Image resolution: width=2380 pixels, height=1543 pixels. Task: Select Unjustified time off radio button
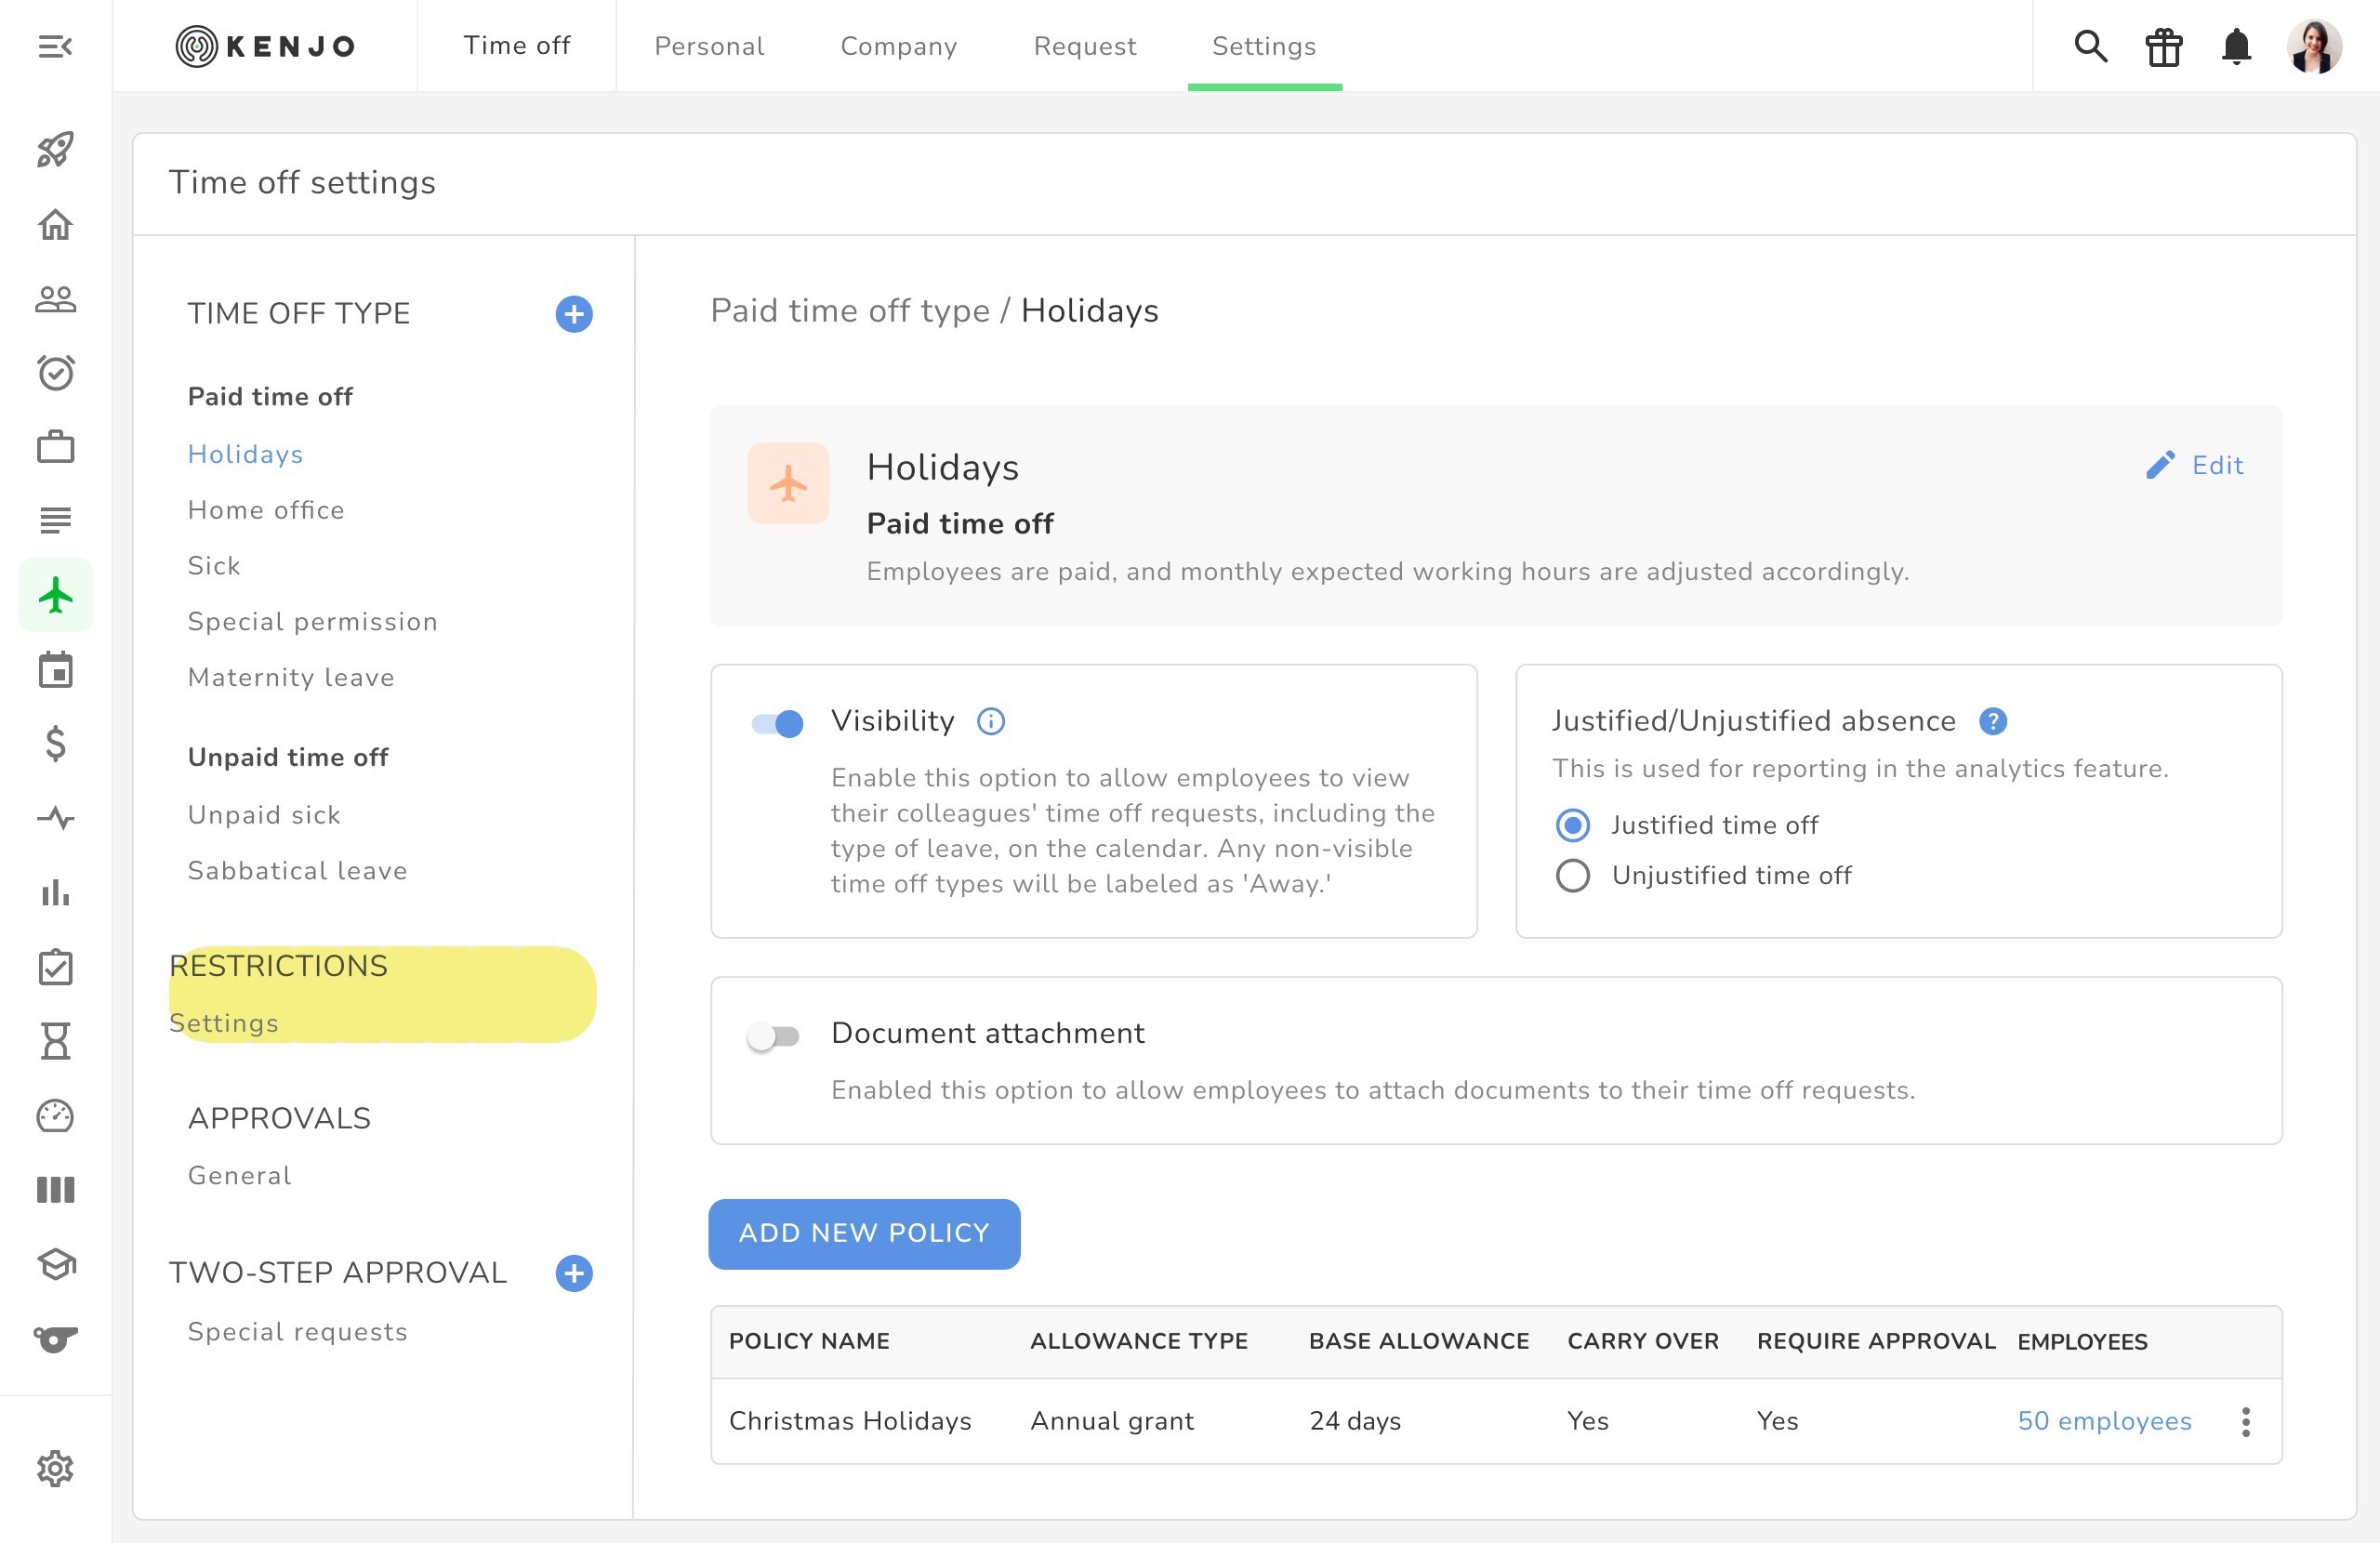coord(1572,875)
